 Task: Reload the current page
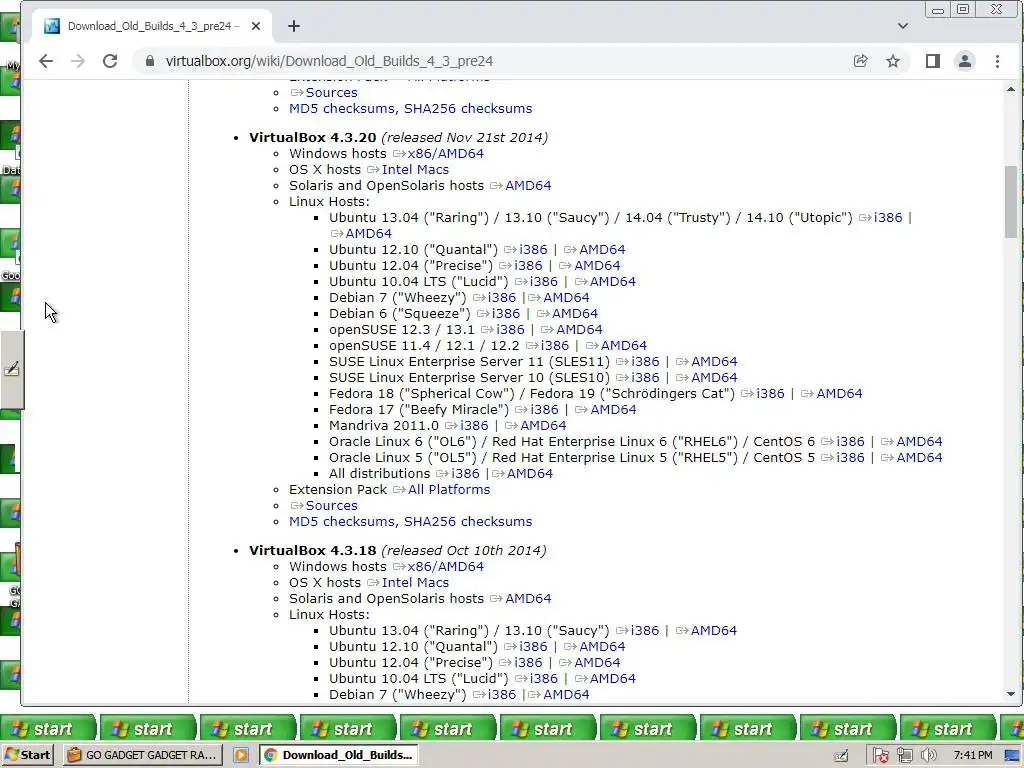pos(110,61)
